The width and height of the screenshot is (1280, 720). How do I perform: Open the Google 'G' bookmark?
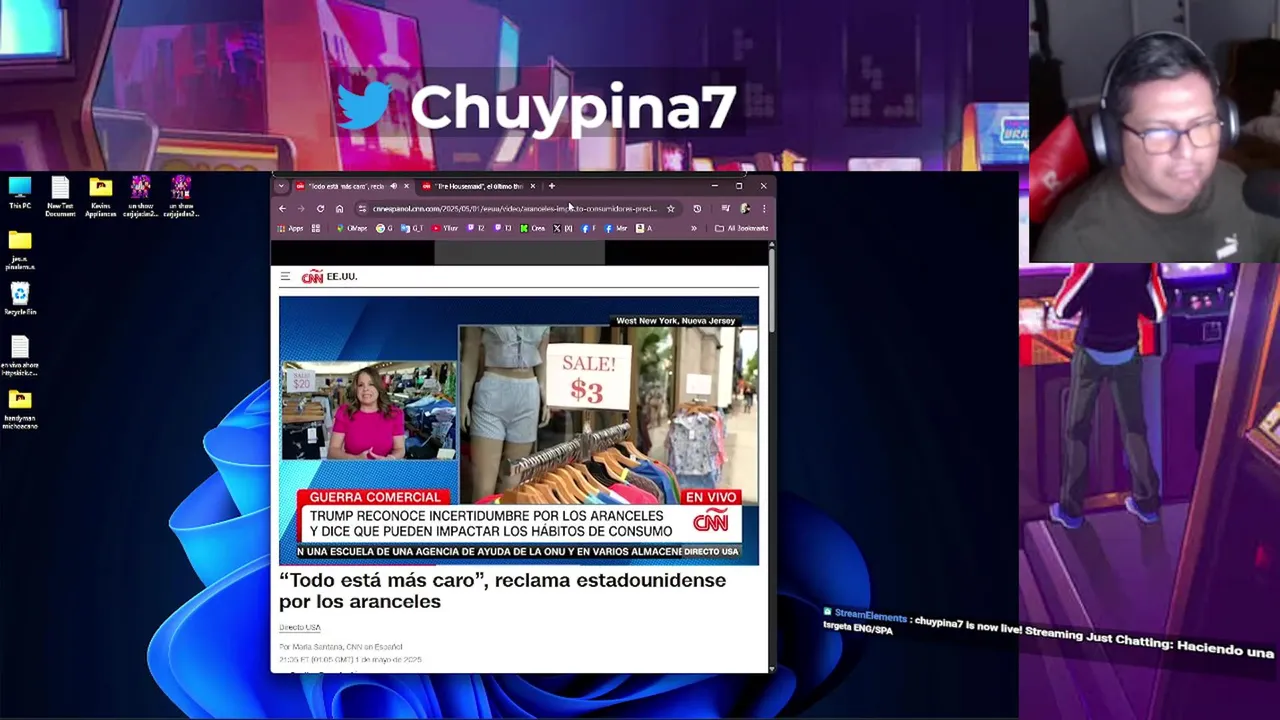tap(384, 228)
